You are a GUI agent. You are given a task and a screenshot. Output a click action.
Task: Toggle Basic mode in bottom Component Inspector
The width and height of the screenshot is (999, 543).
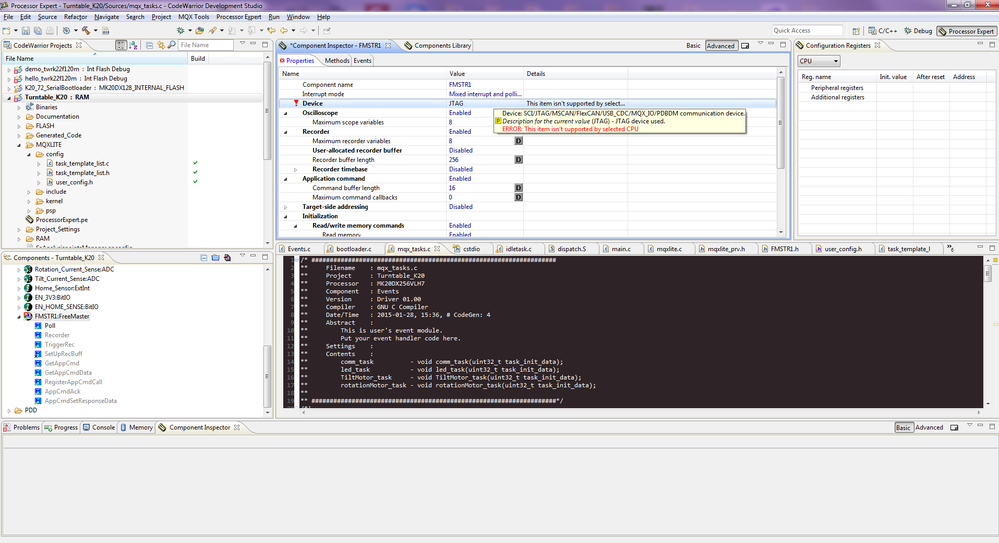coord(903,428)
